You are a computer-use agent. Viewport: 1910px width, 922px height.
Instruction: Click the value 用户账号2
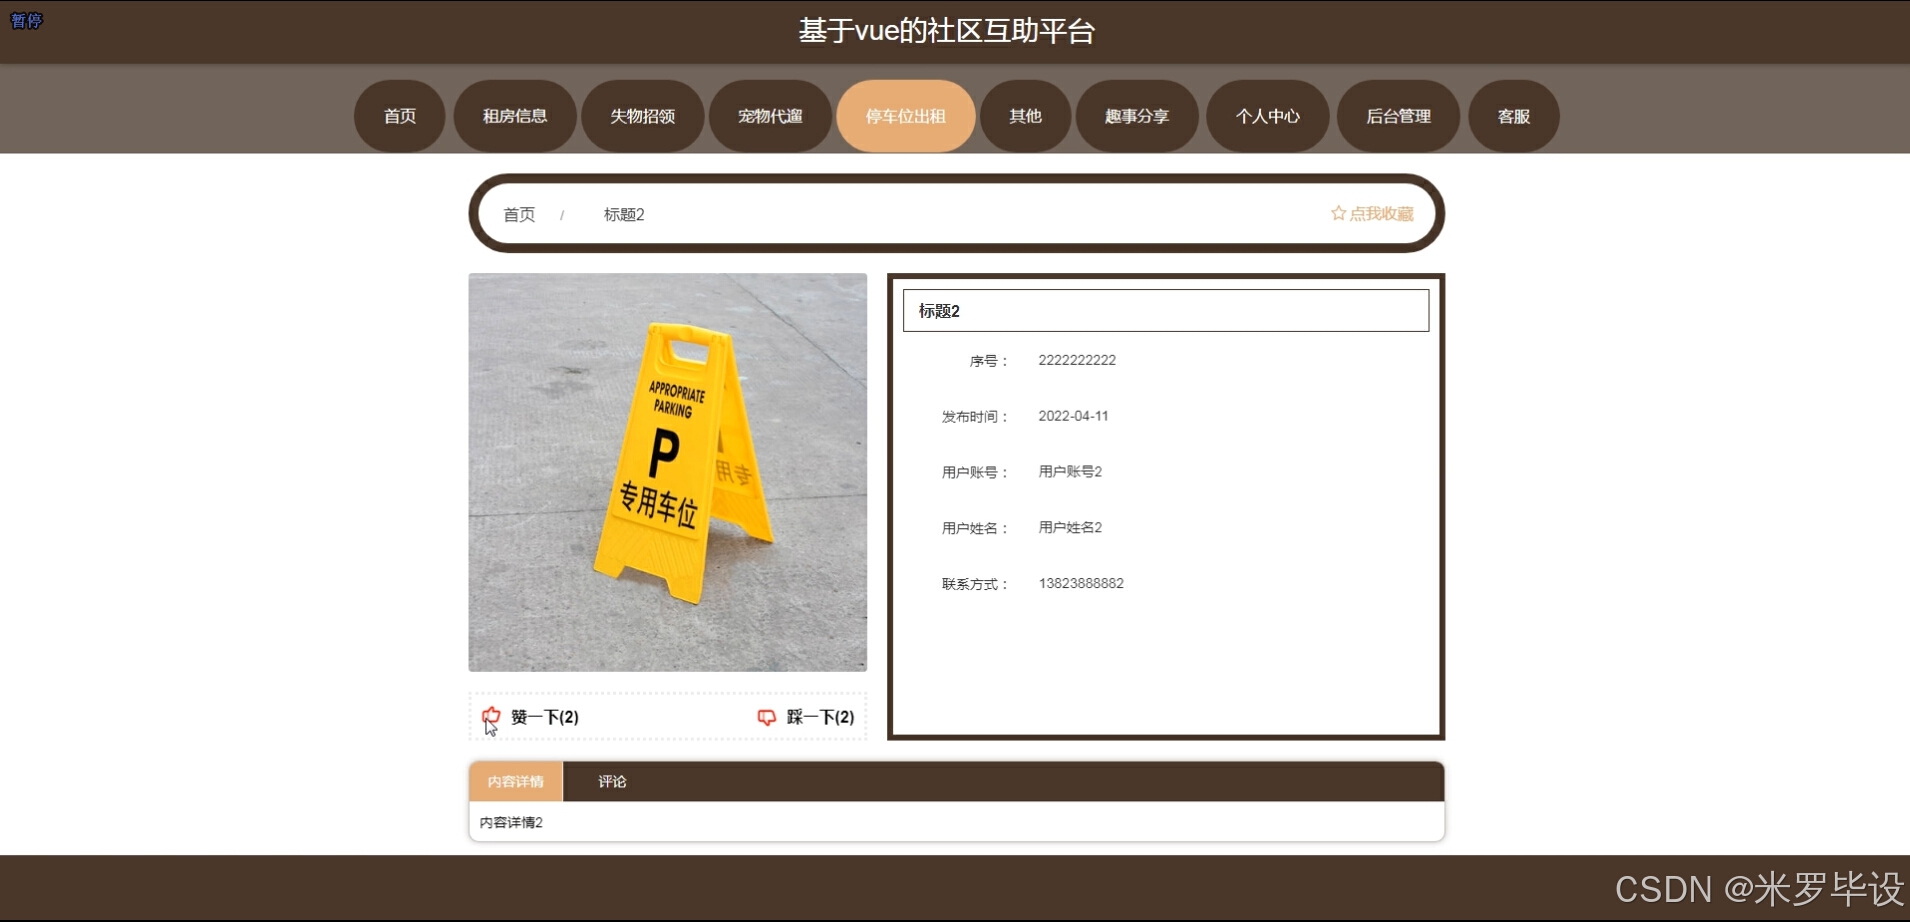pyautogui.click(x=1070, y=471)
